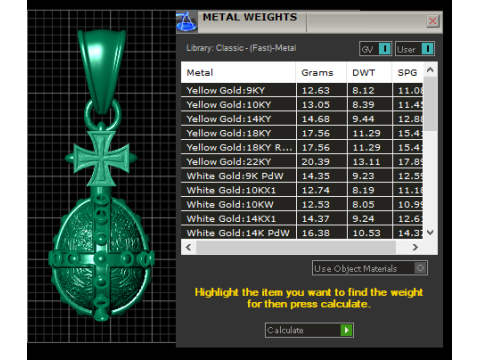This screenshot has height=360, width=480.
Task: Enable Use Object Materials option
Action: (370, 268)
